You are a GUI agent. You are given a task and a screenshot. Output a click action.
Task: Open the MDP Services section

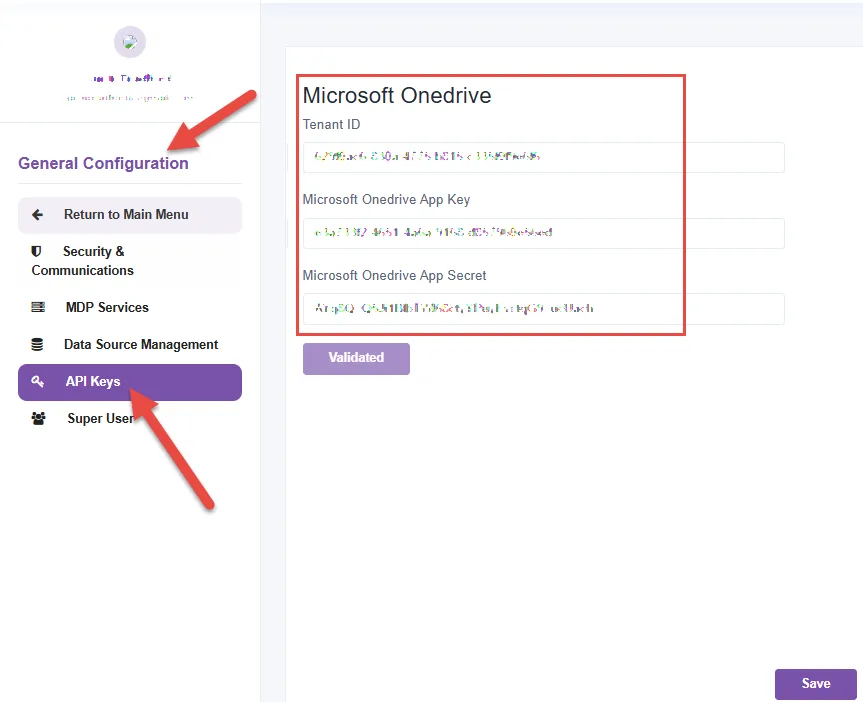[x=130, y=307]
